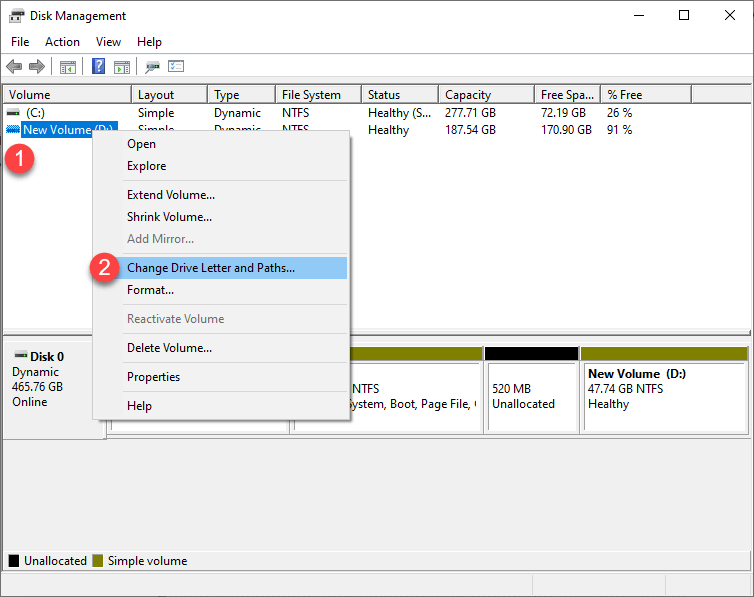Image resolution: width=754 pixels, height=597 pixels.
Task: Click the Disk Management title bar icon
Action: [16, 16]
